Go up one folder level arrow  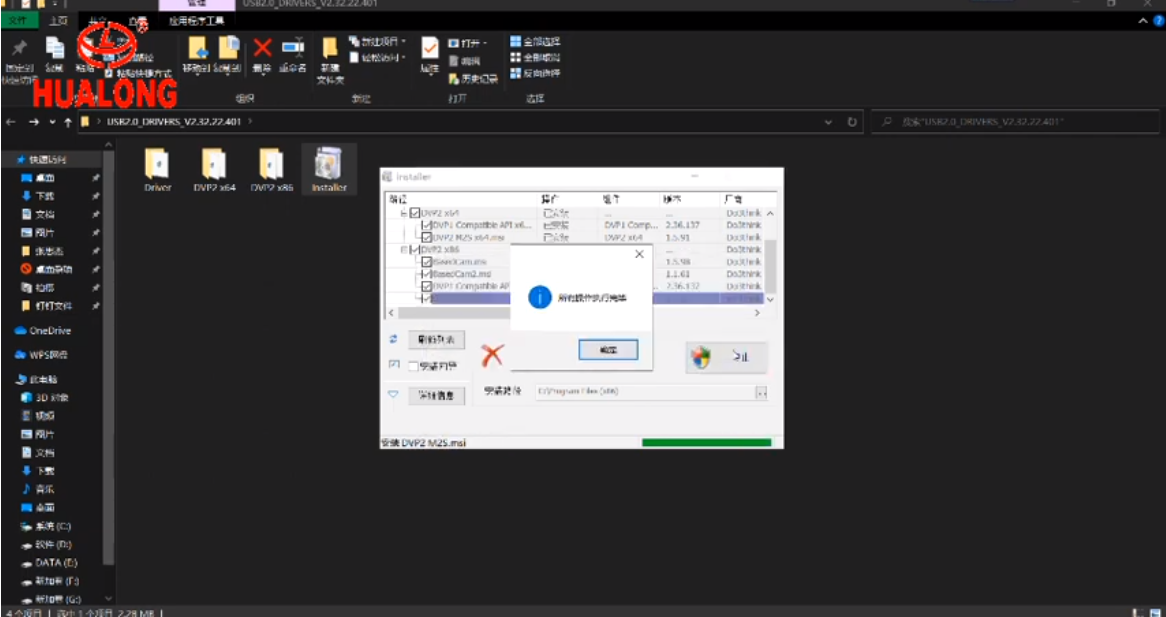coord(68,121)
